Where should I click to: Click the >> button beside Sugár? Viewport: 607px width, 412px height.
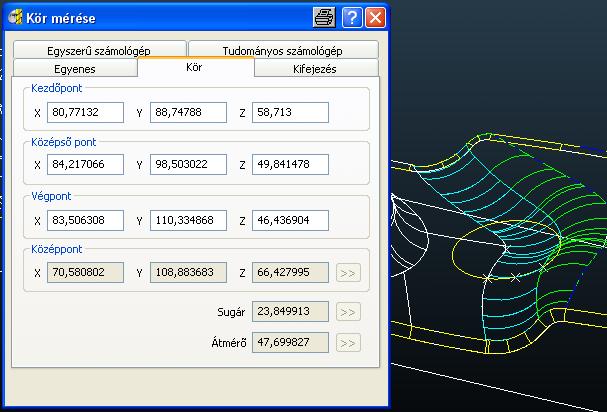point(348,312)
